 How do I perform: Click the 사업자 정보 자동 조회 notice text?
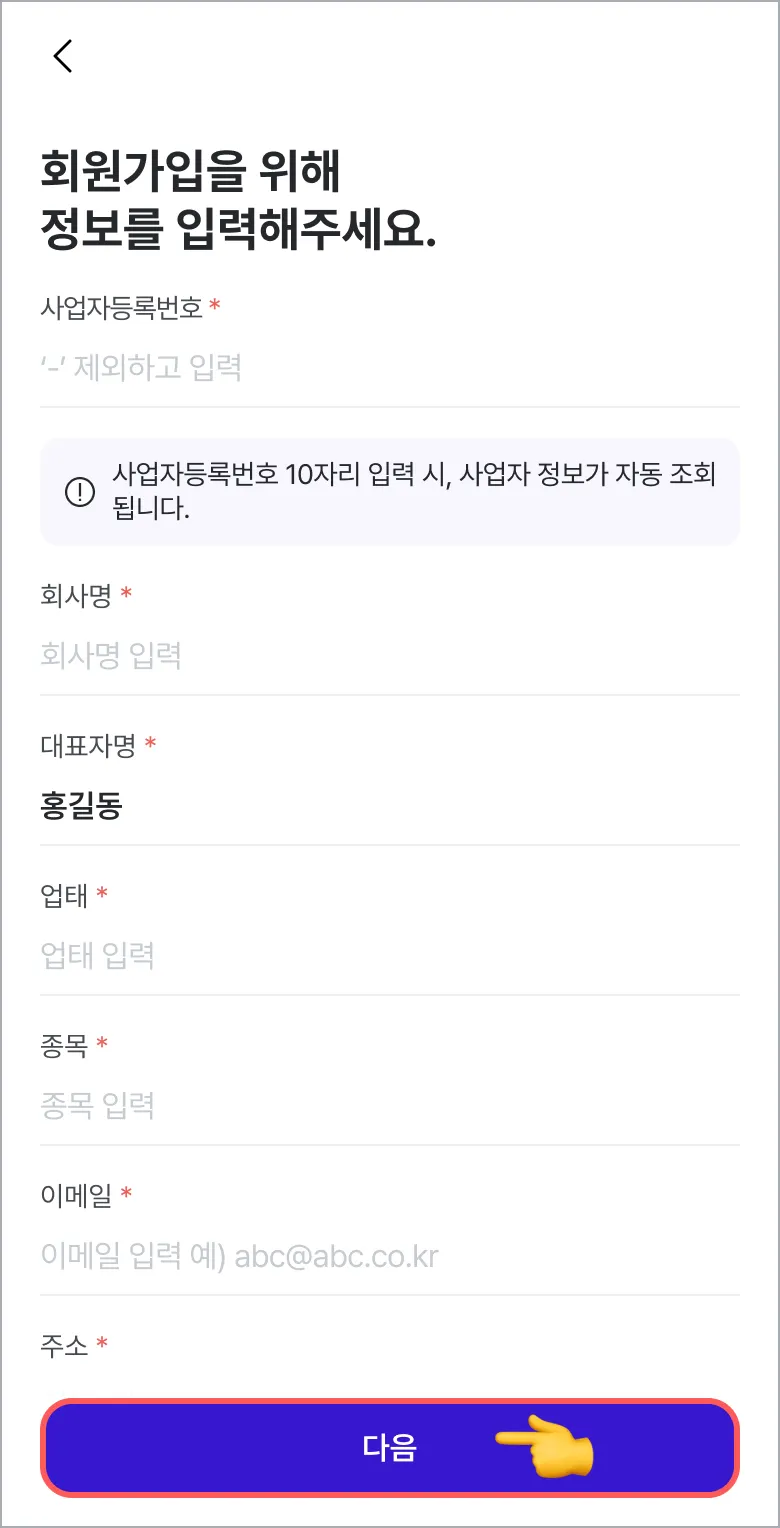[415, 491]
